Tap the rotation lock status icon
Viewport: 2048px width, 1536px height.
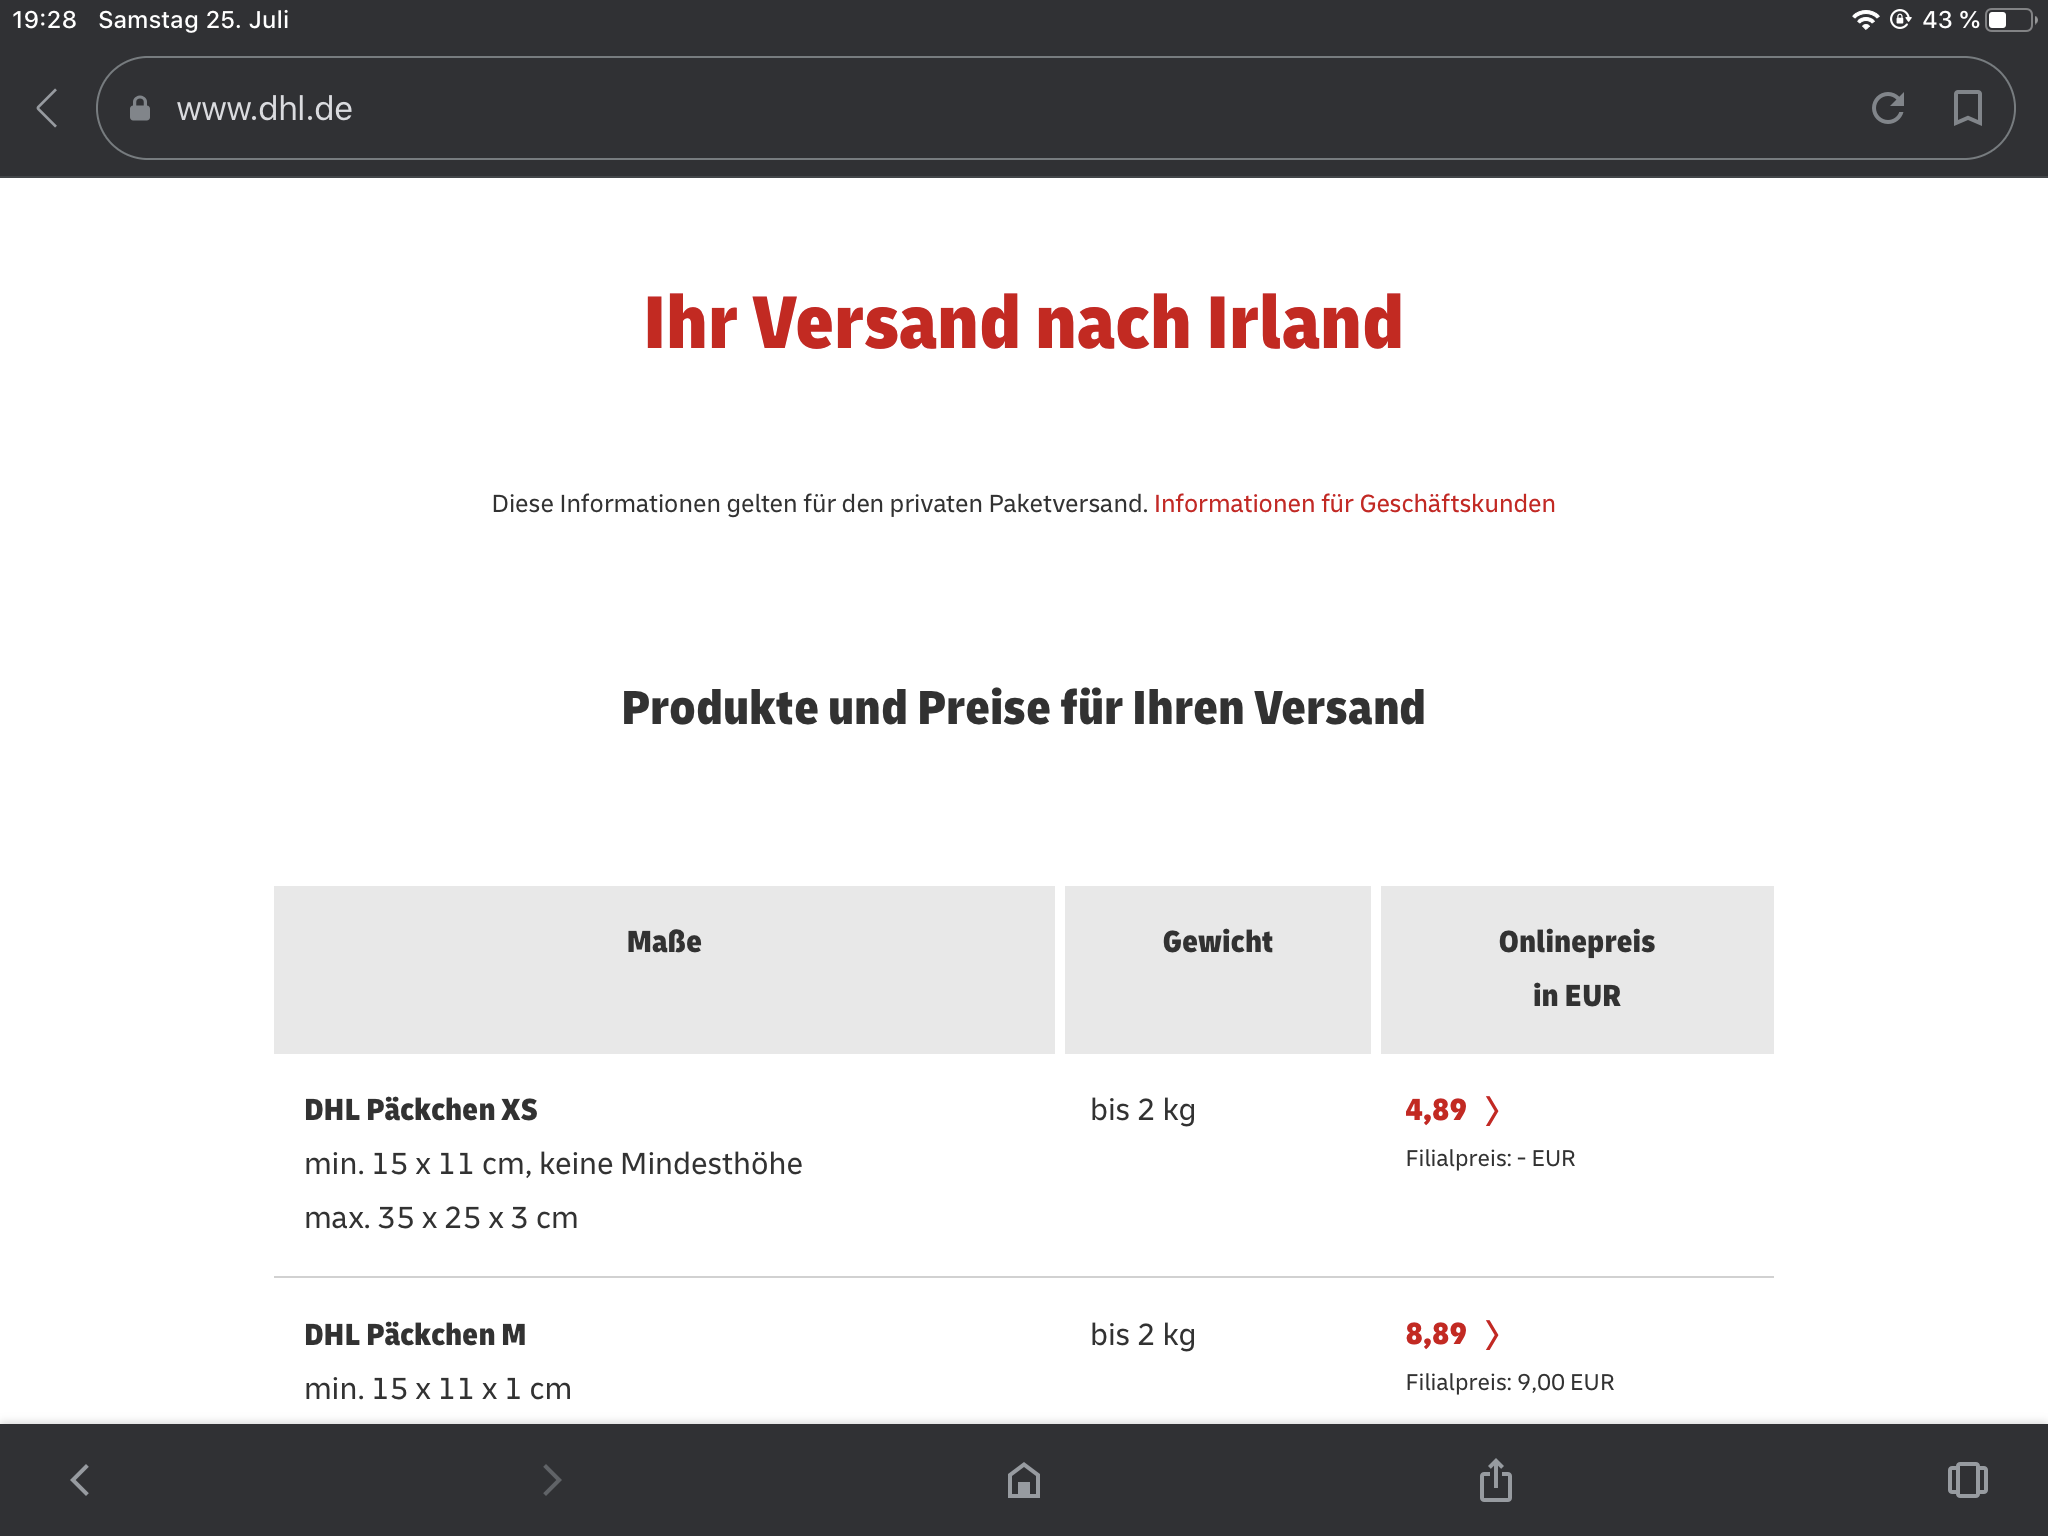pyautogui.click(x=1901, y=20)
